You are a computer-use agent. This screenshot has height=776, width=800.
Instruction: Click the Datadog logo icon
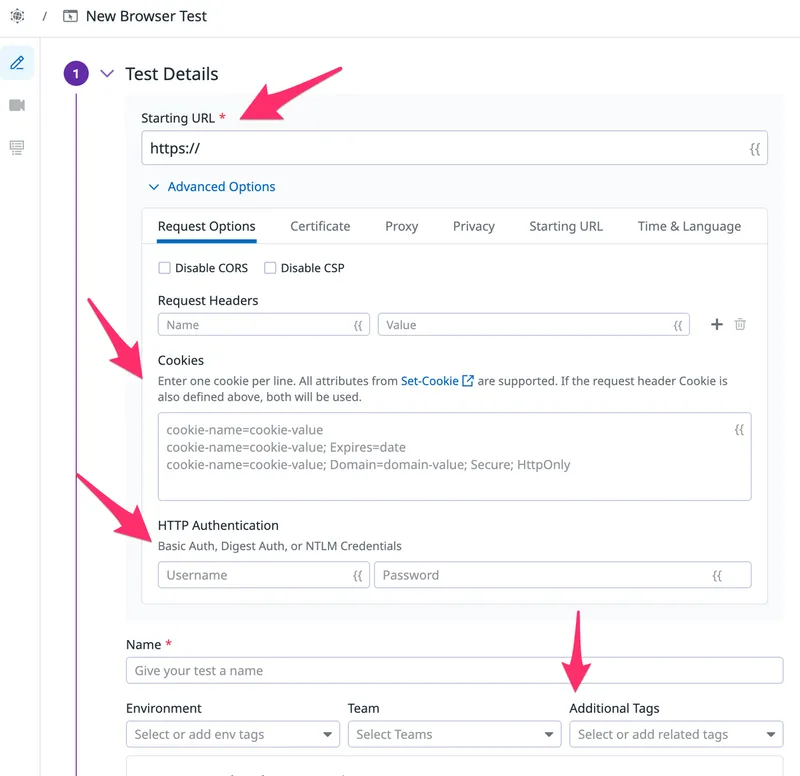pyautogui.click(x=17, y=16)
